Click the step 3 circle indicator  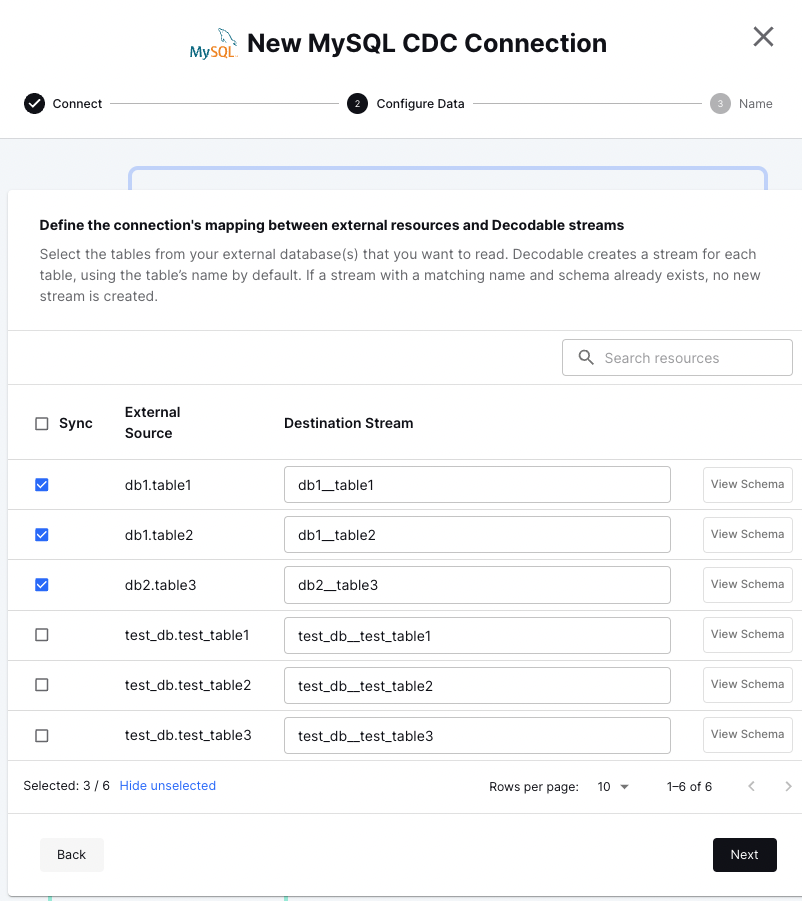720,103
